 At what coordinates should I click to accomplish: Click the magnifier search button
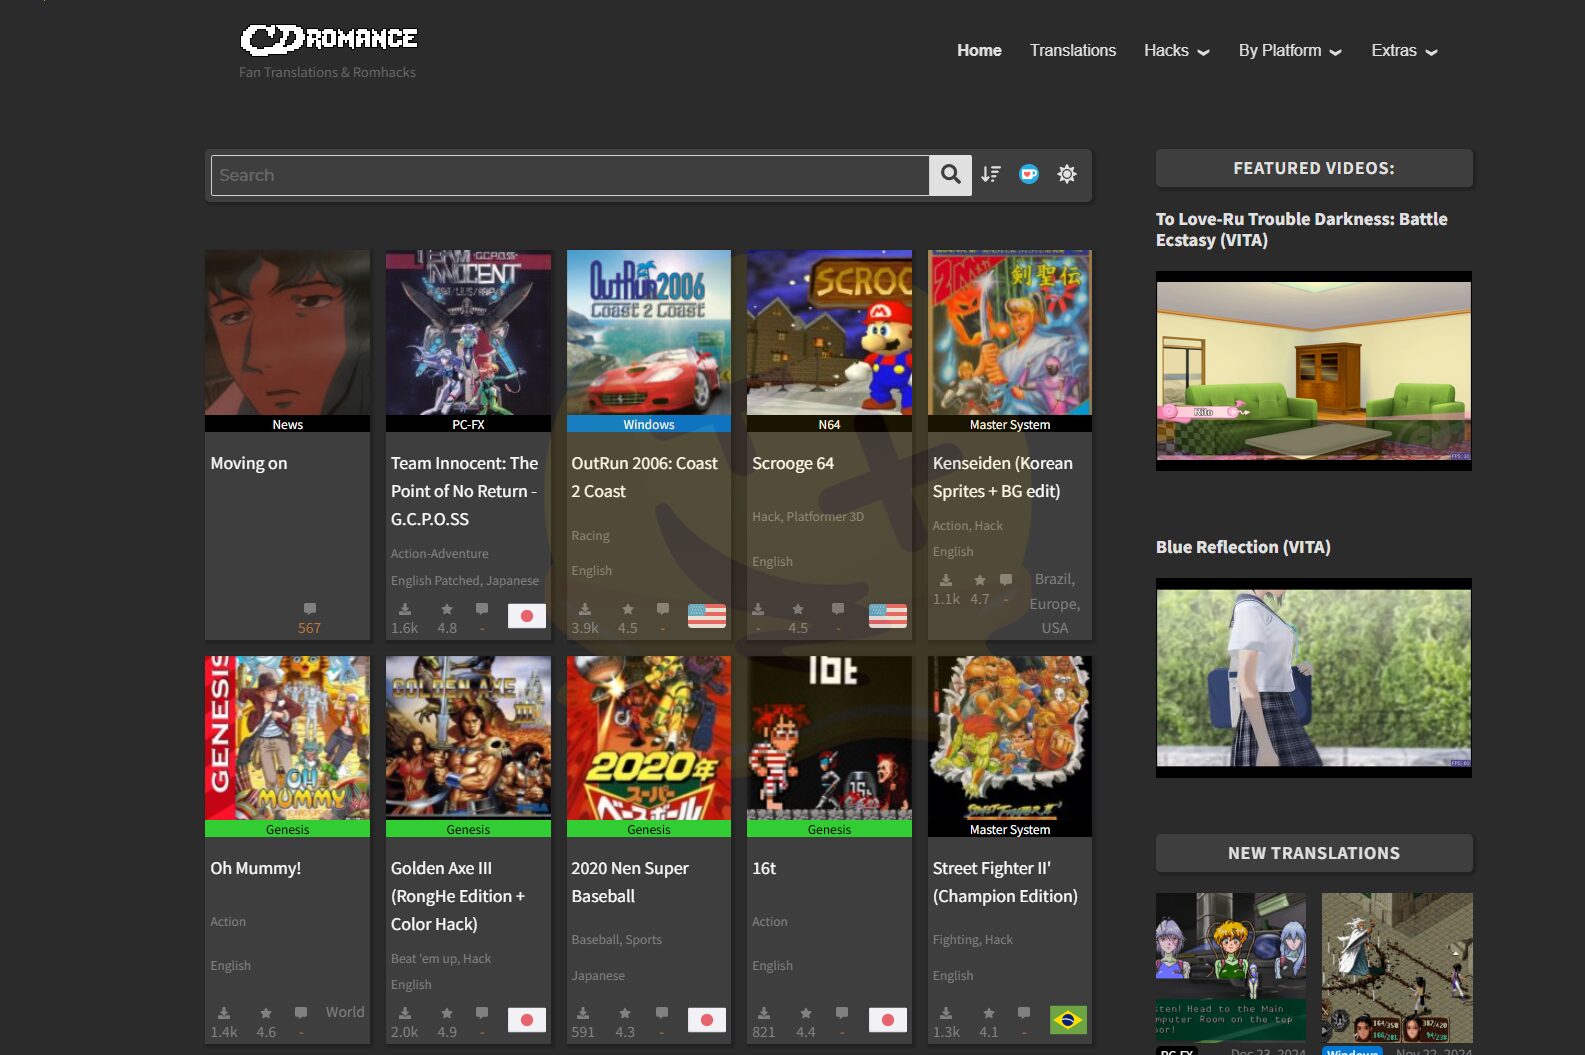[x=950, y=175]
